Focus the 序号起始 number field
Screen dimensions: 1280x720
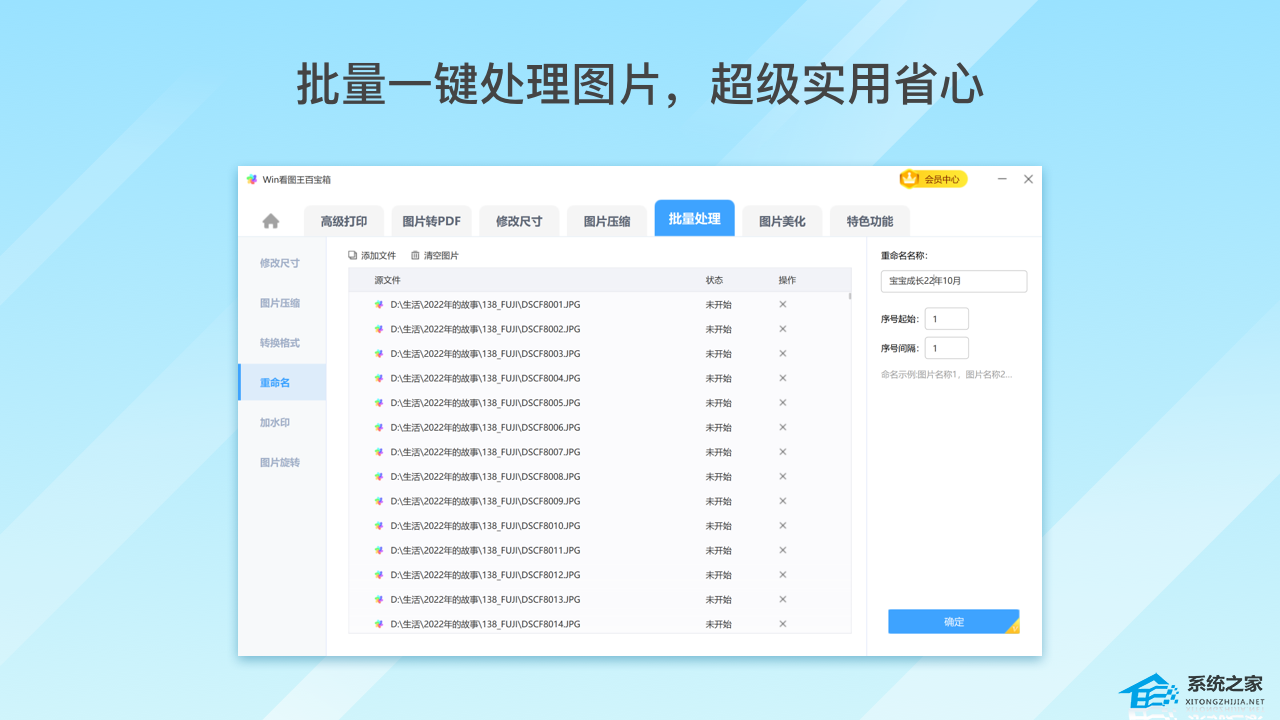[946, 319]
